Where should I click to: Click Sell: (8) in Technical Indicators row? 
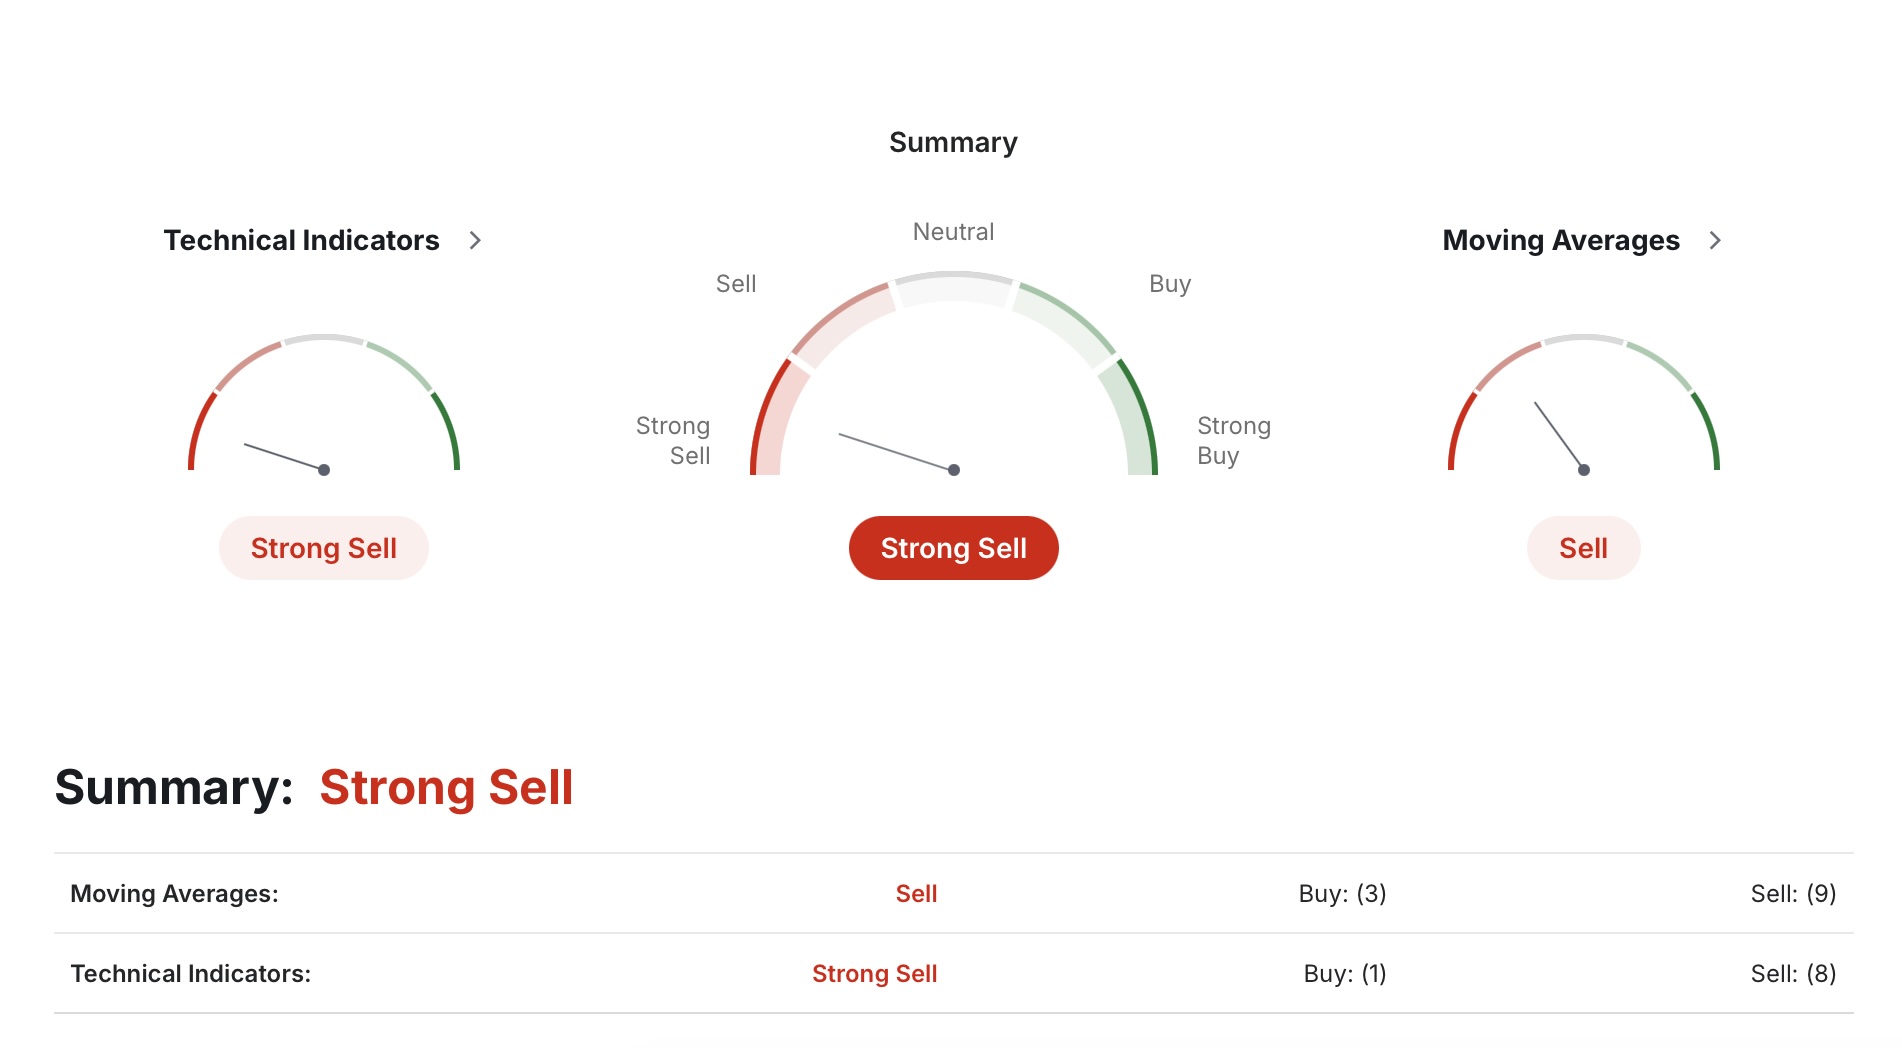pyautogui.click(x=1793, y=974)
